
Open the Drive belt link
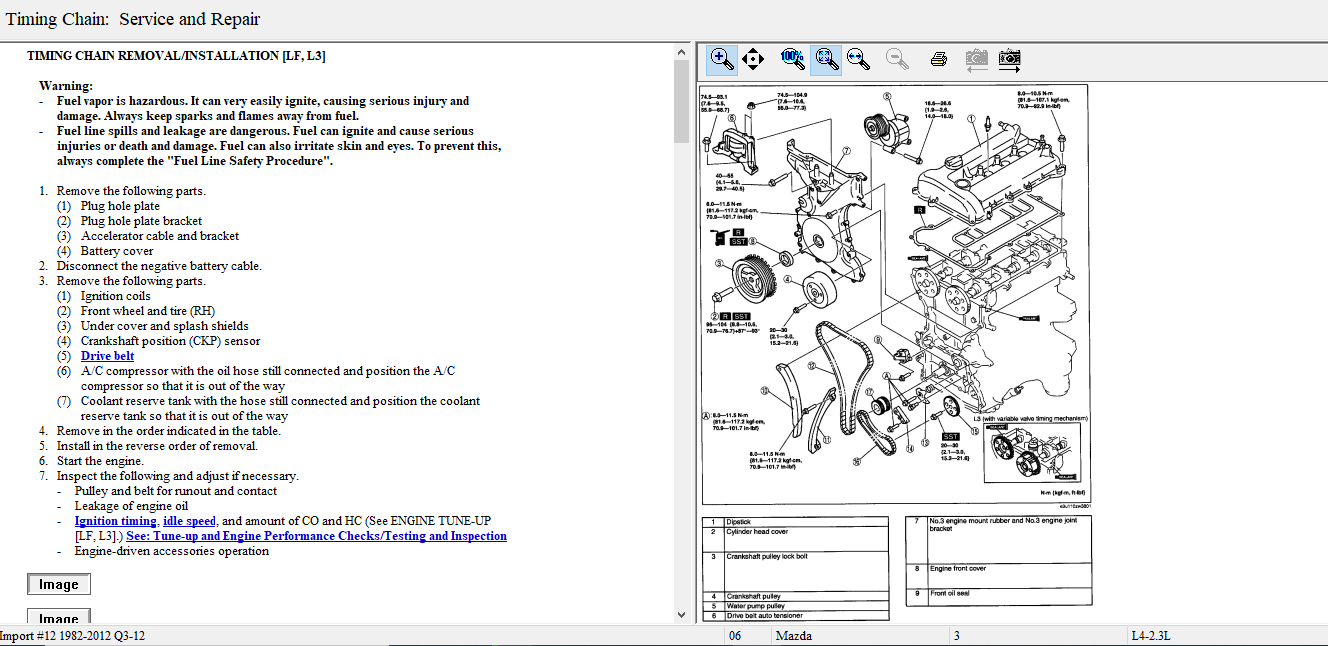(107, 356)
